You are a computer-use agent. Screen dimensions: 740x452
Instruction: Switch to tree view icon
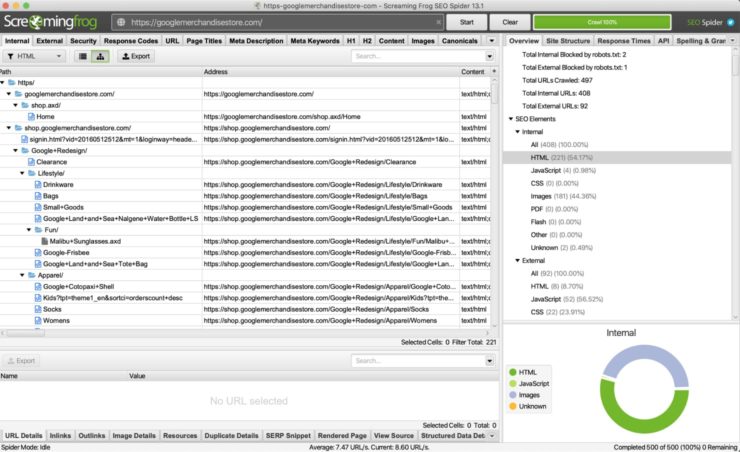click(100, 56)
